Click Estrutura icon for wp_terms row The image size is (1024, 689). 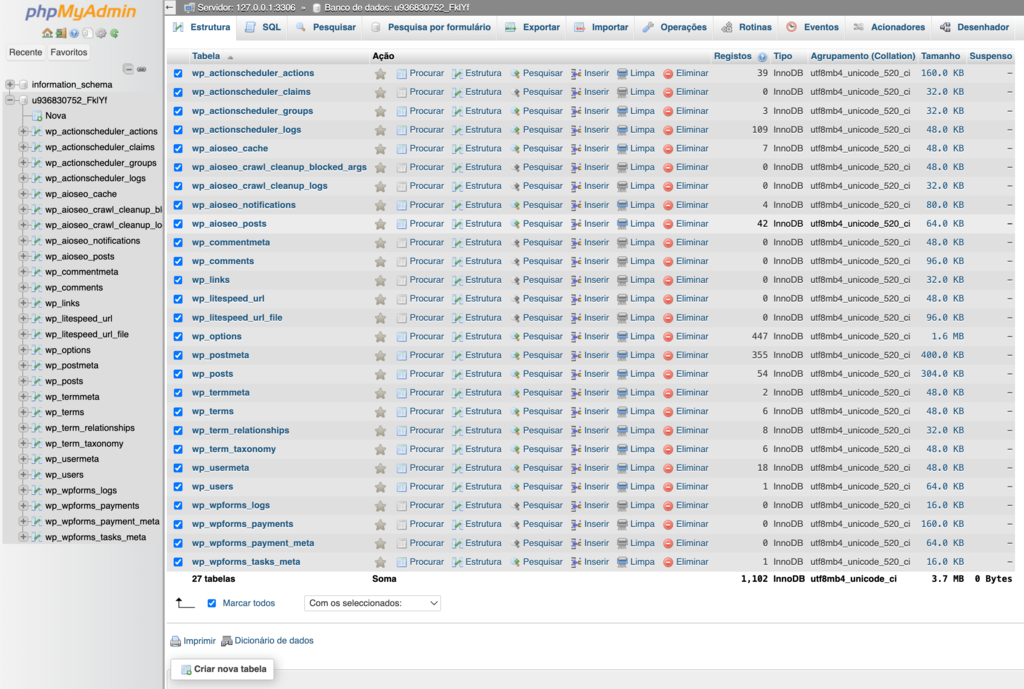coord(457,411)
